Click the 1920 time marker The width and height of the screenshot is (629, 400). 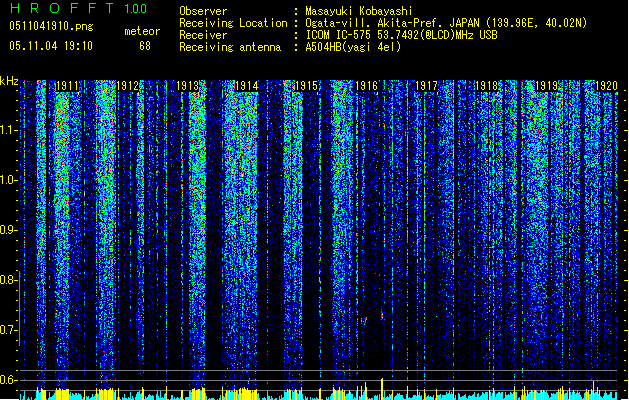point(606,86)
